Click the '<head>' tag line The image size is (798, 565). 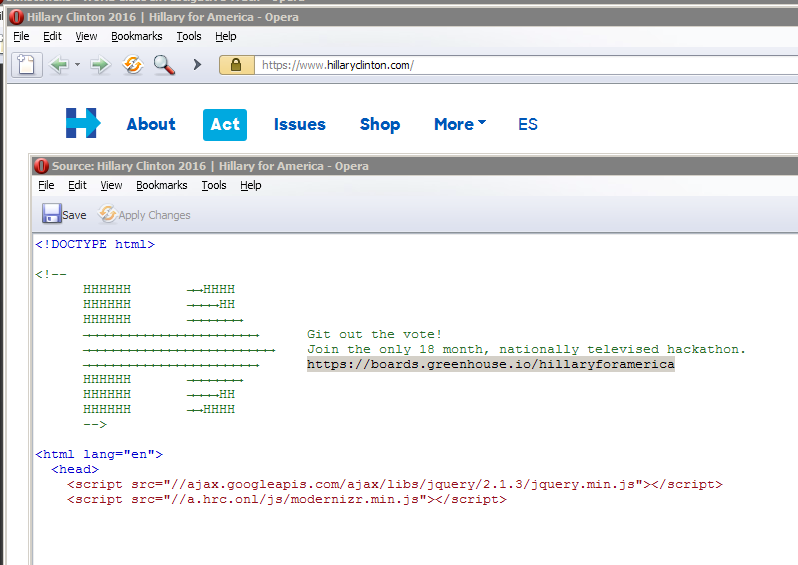point(75,469)
